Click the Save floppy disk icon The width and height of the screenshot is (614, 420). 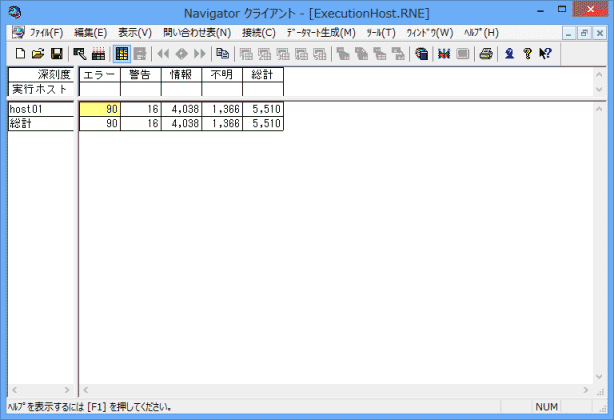click(56, 53)
